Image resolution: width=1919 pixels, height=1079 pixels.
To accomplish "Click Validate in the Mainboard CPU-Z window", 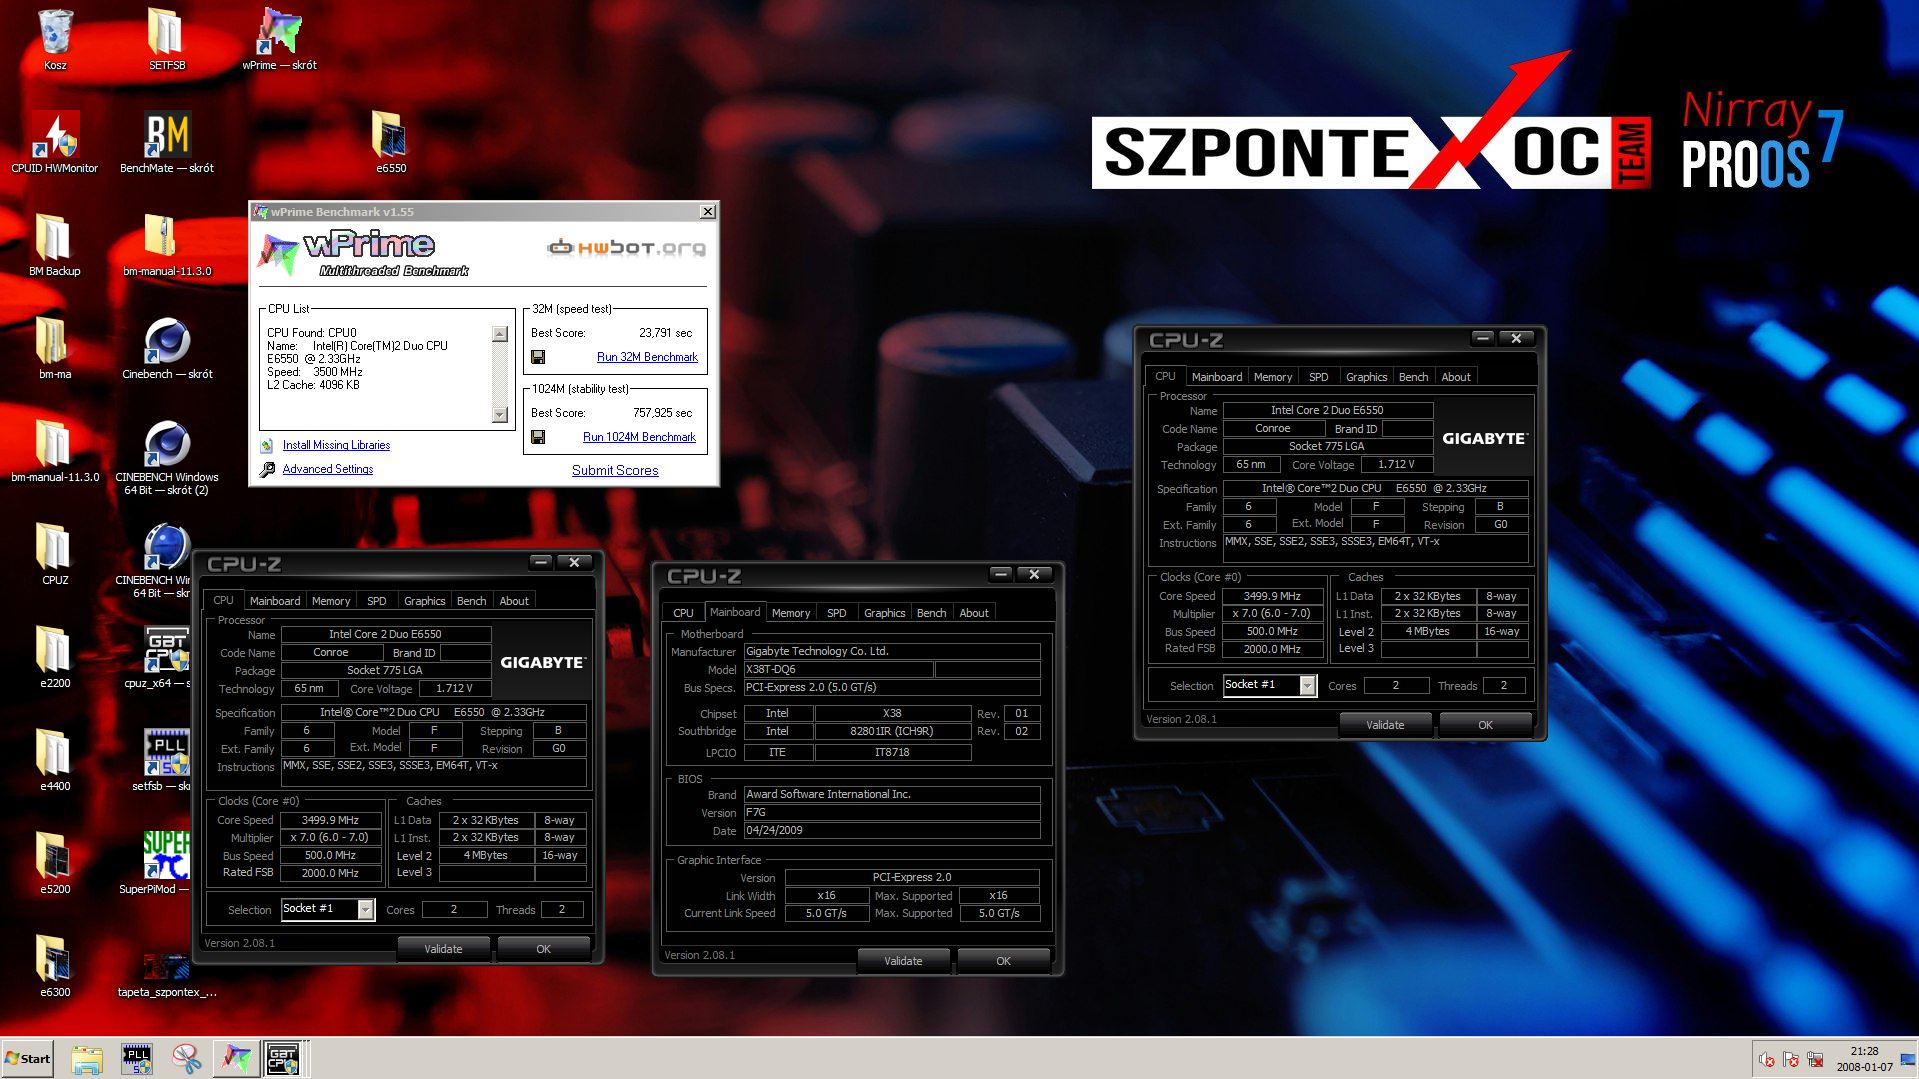I will (903, 961).
